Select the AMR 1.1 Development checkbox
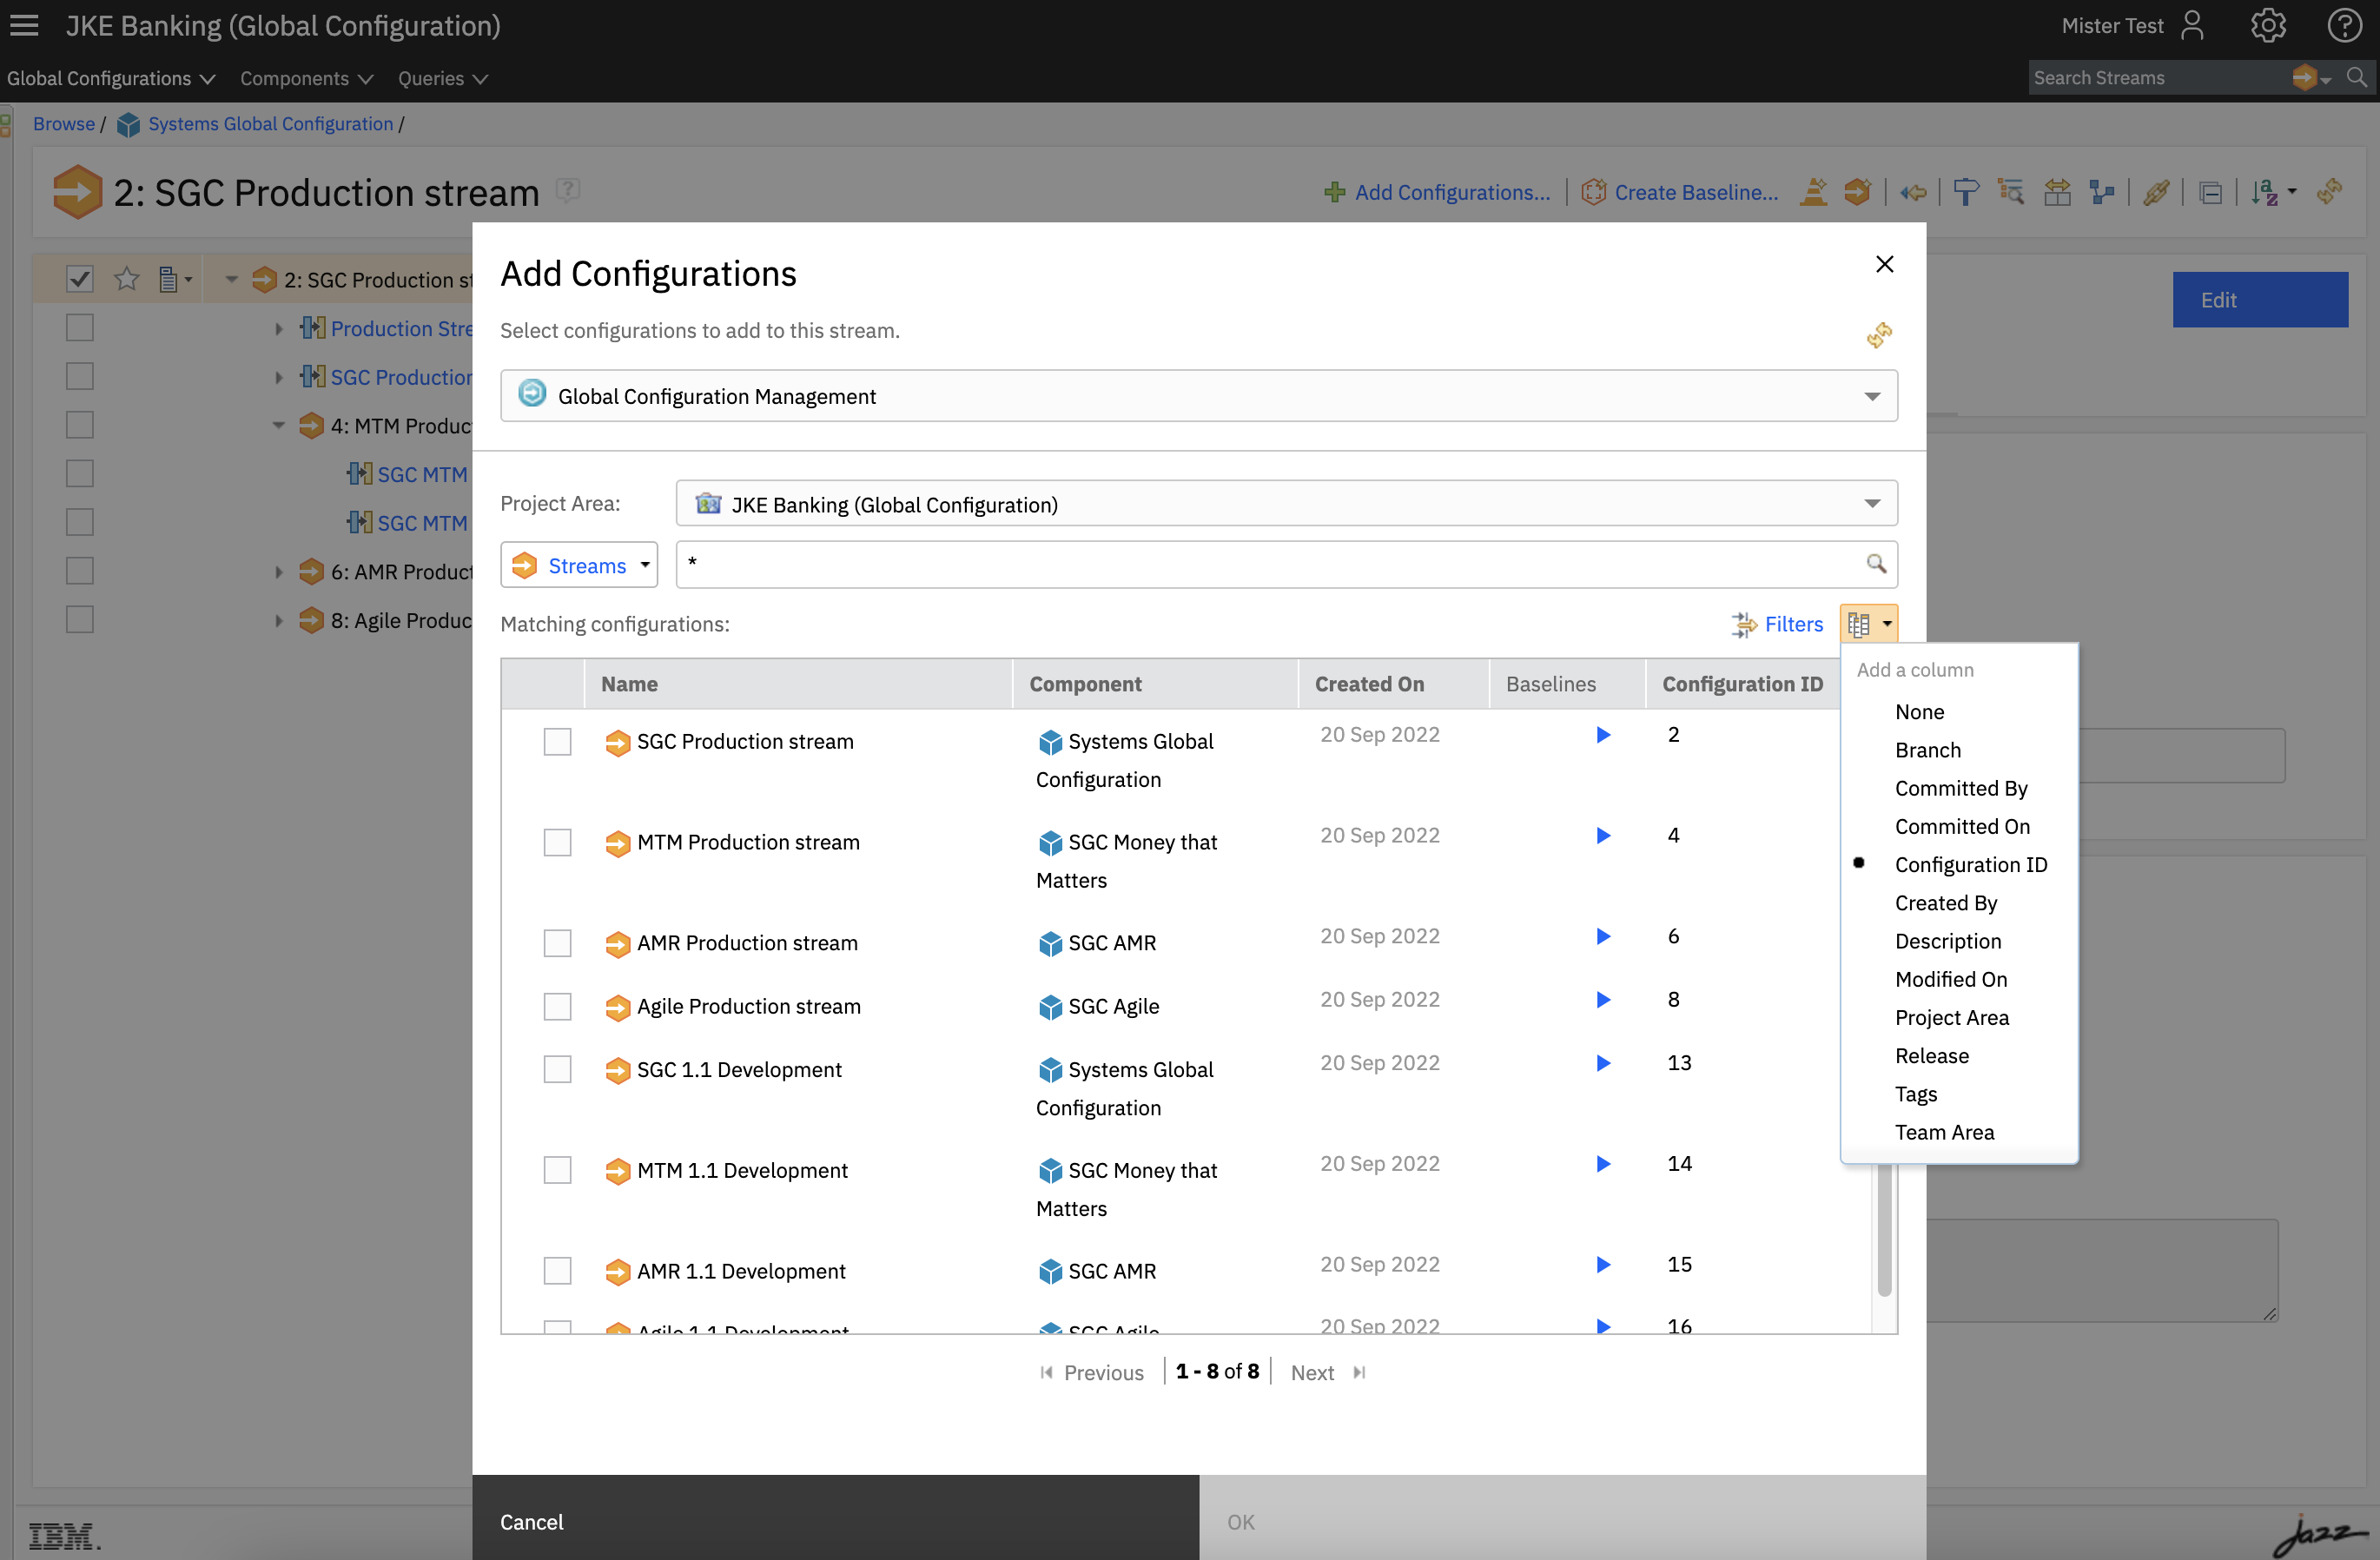 click(x=557, y=1271)
